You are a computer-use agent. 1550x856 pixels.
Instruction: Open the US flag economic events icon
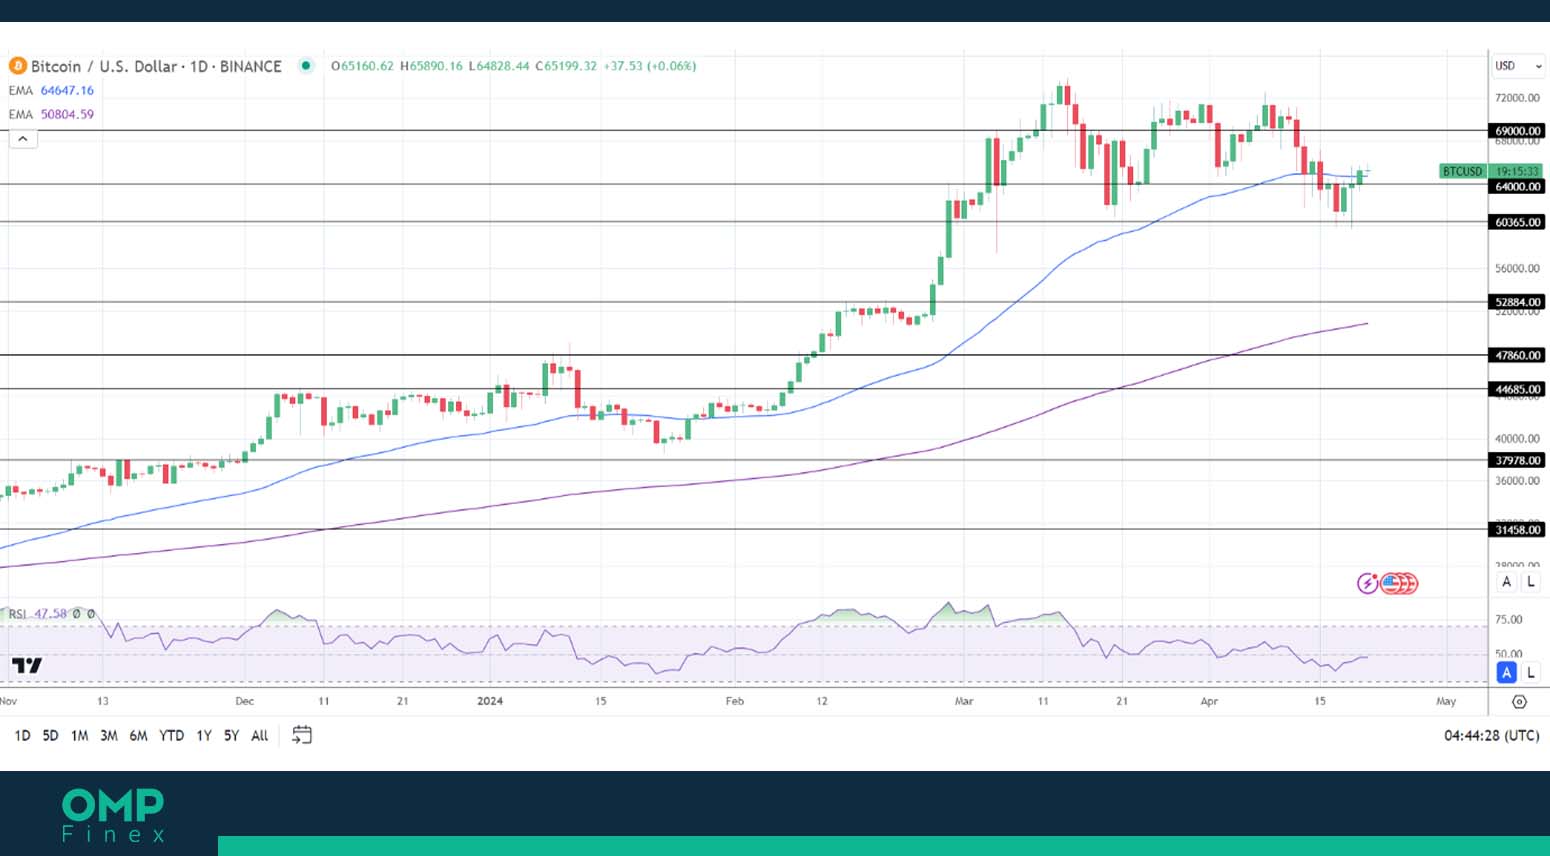(x=1391, y=583)
